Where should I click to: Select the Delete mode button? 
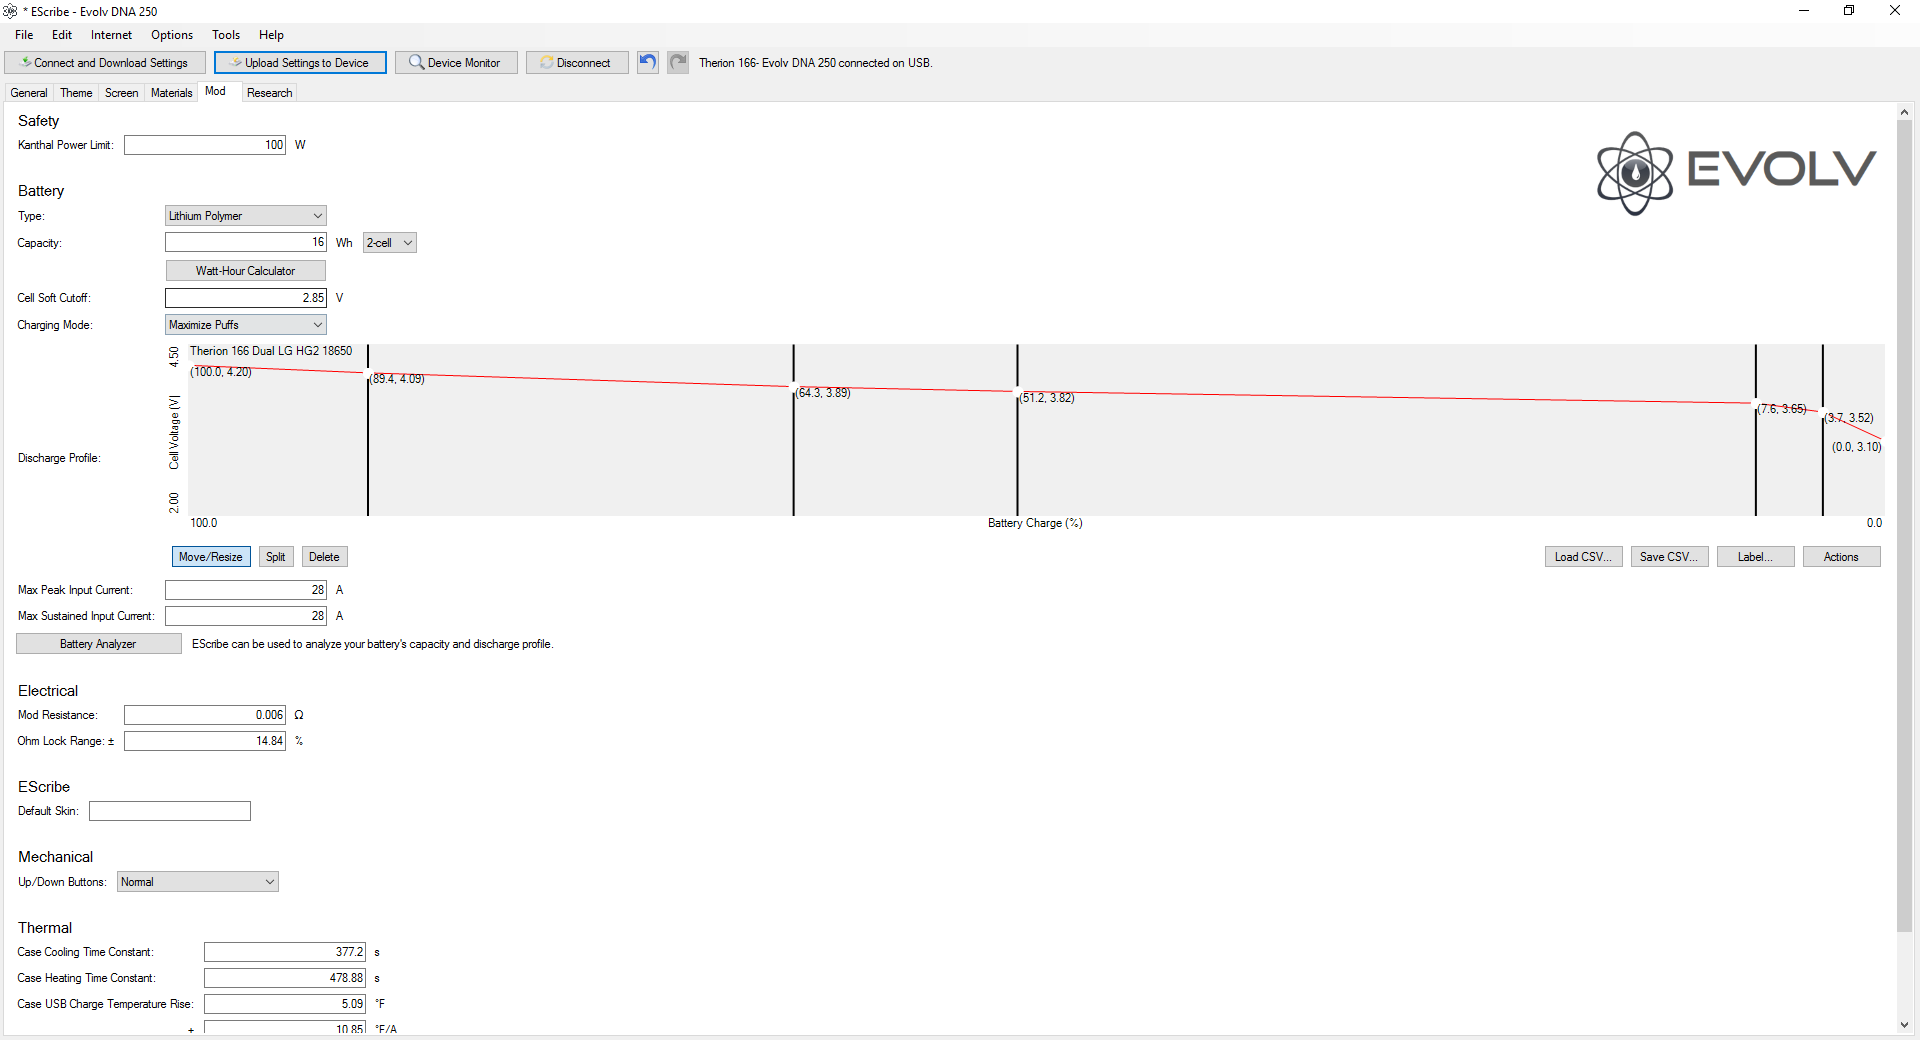pos(324,557)
